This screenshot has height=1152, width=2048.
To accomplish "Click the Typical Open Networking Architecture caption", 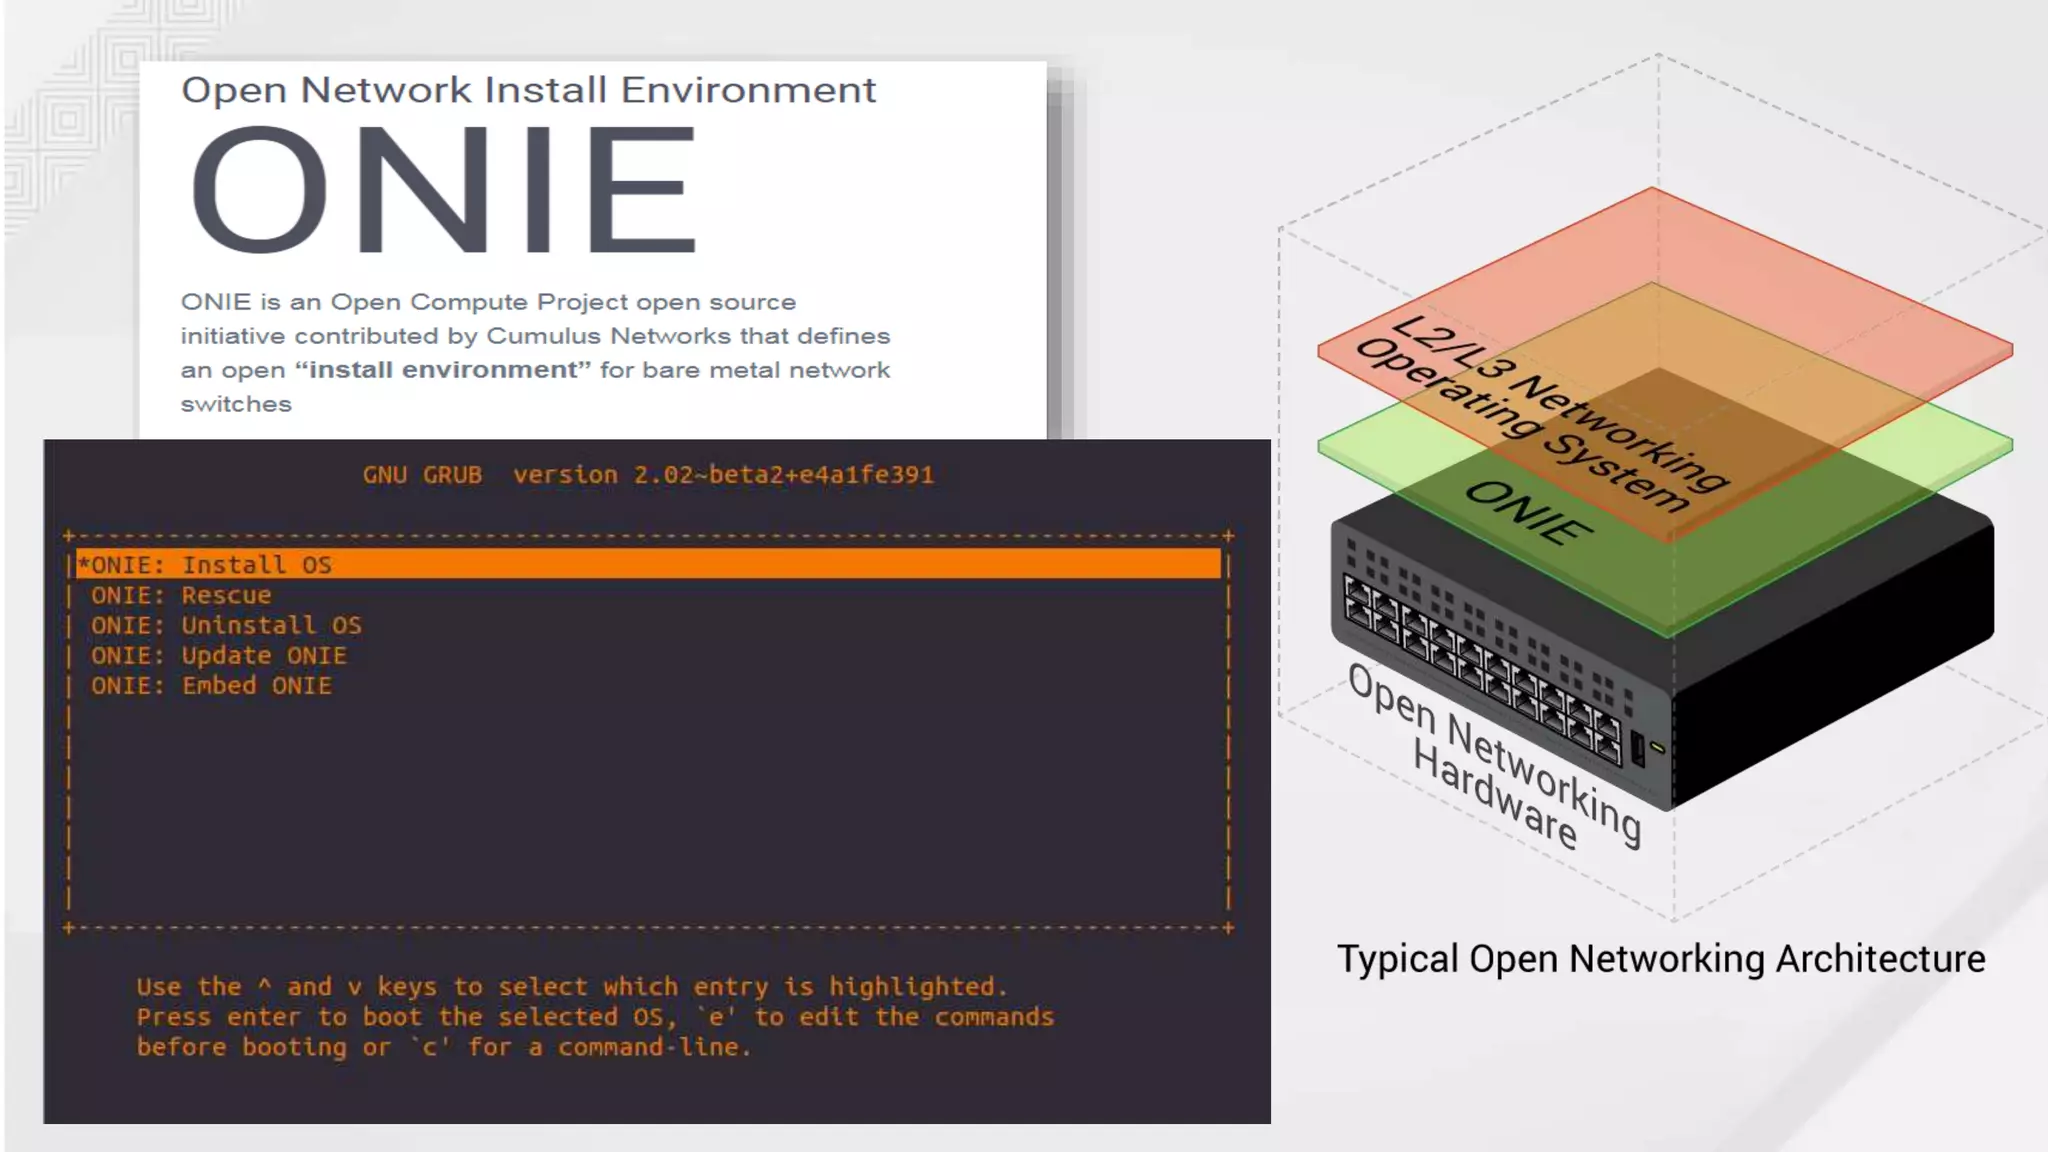I will pyautogui.click(x=1661, y=959).
